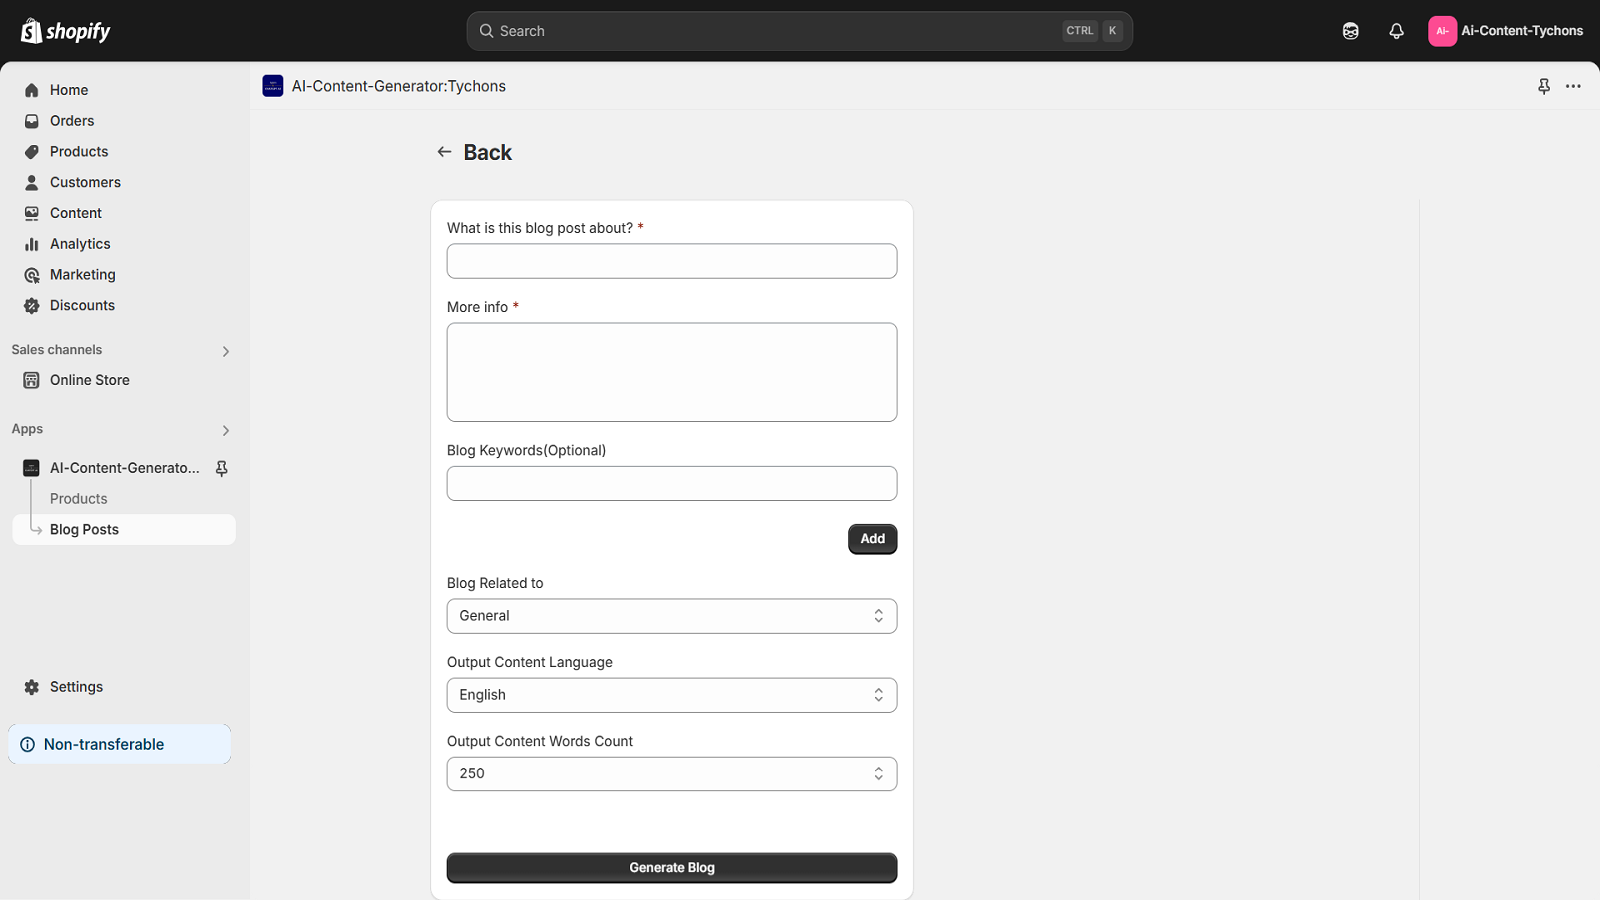Click the More info text area
The height and width of the screenshot is (900, 1600).
pyautogui.click(x=672, y=372)
